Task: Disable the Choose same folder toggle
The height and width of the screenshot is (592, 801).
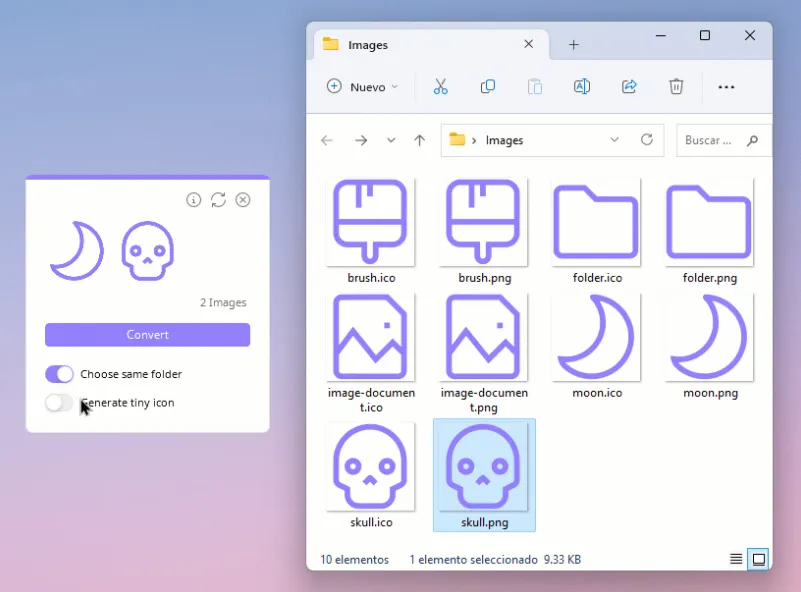Action: point(59,374)
